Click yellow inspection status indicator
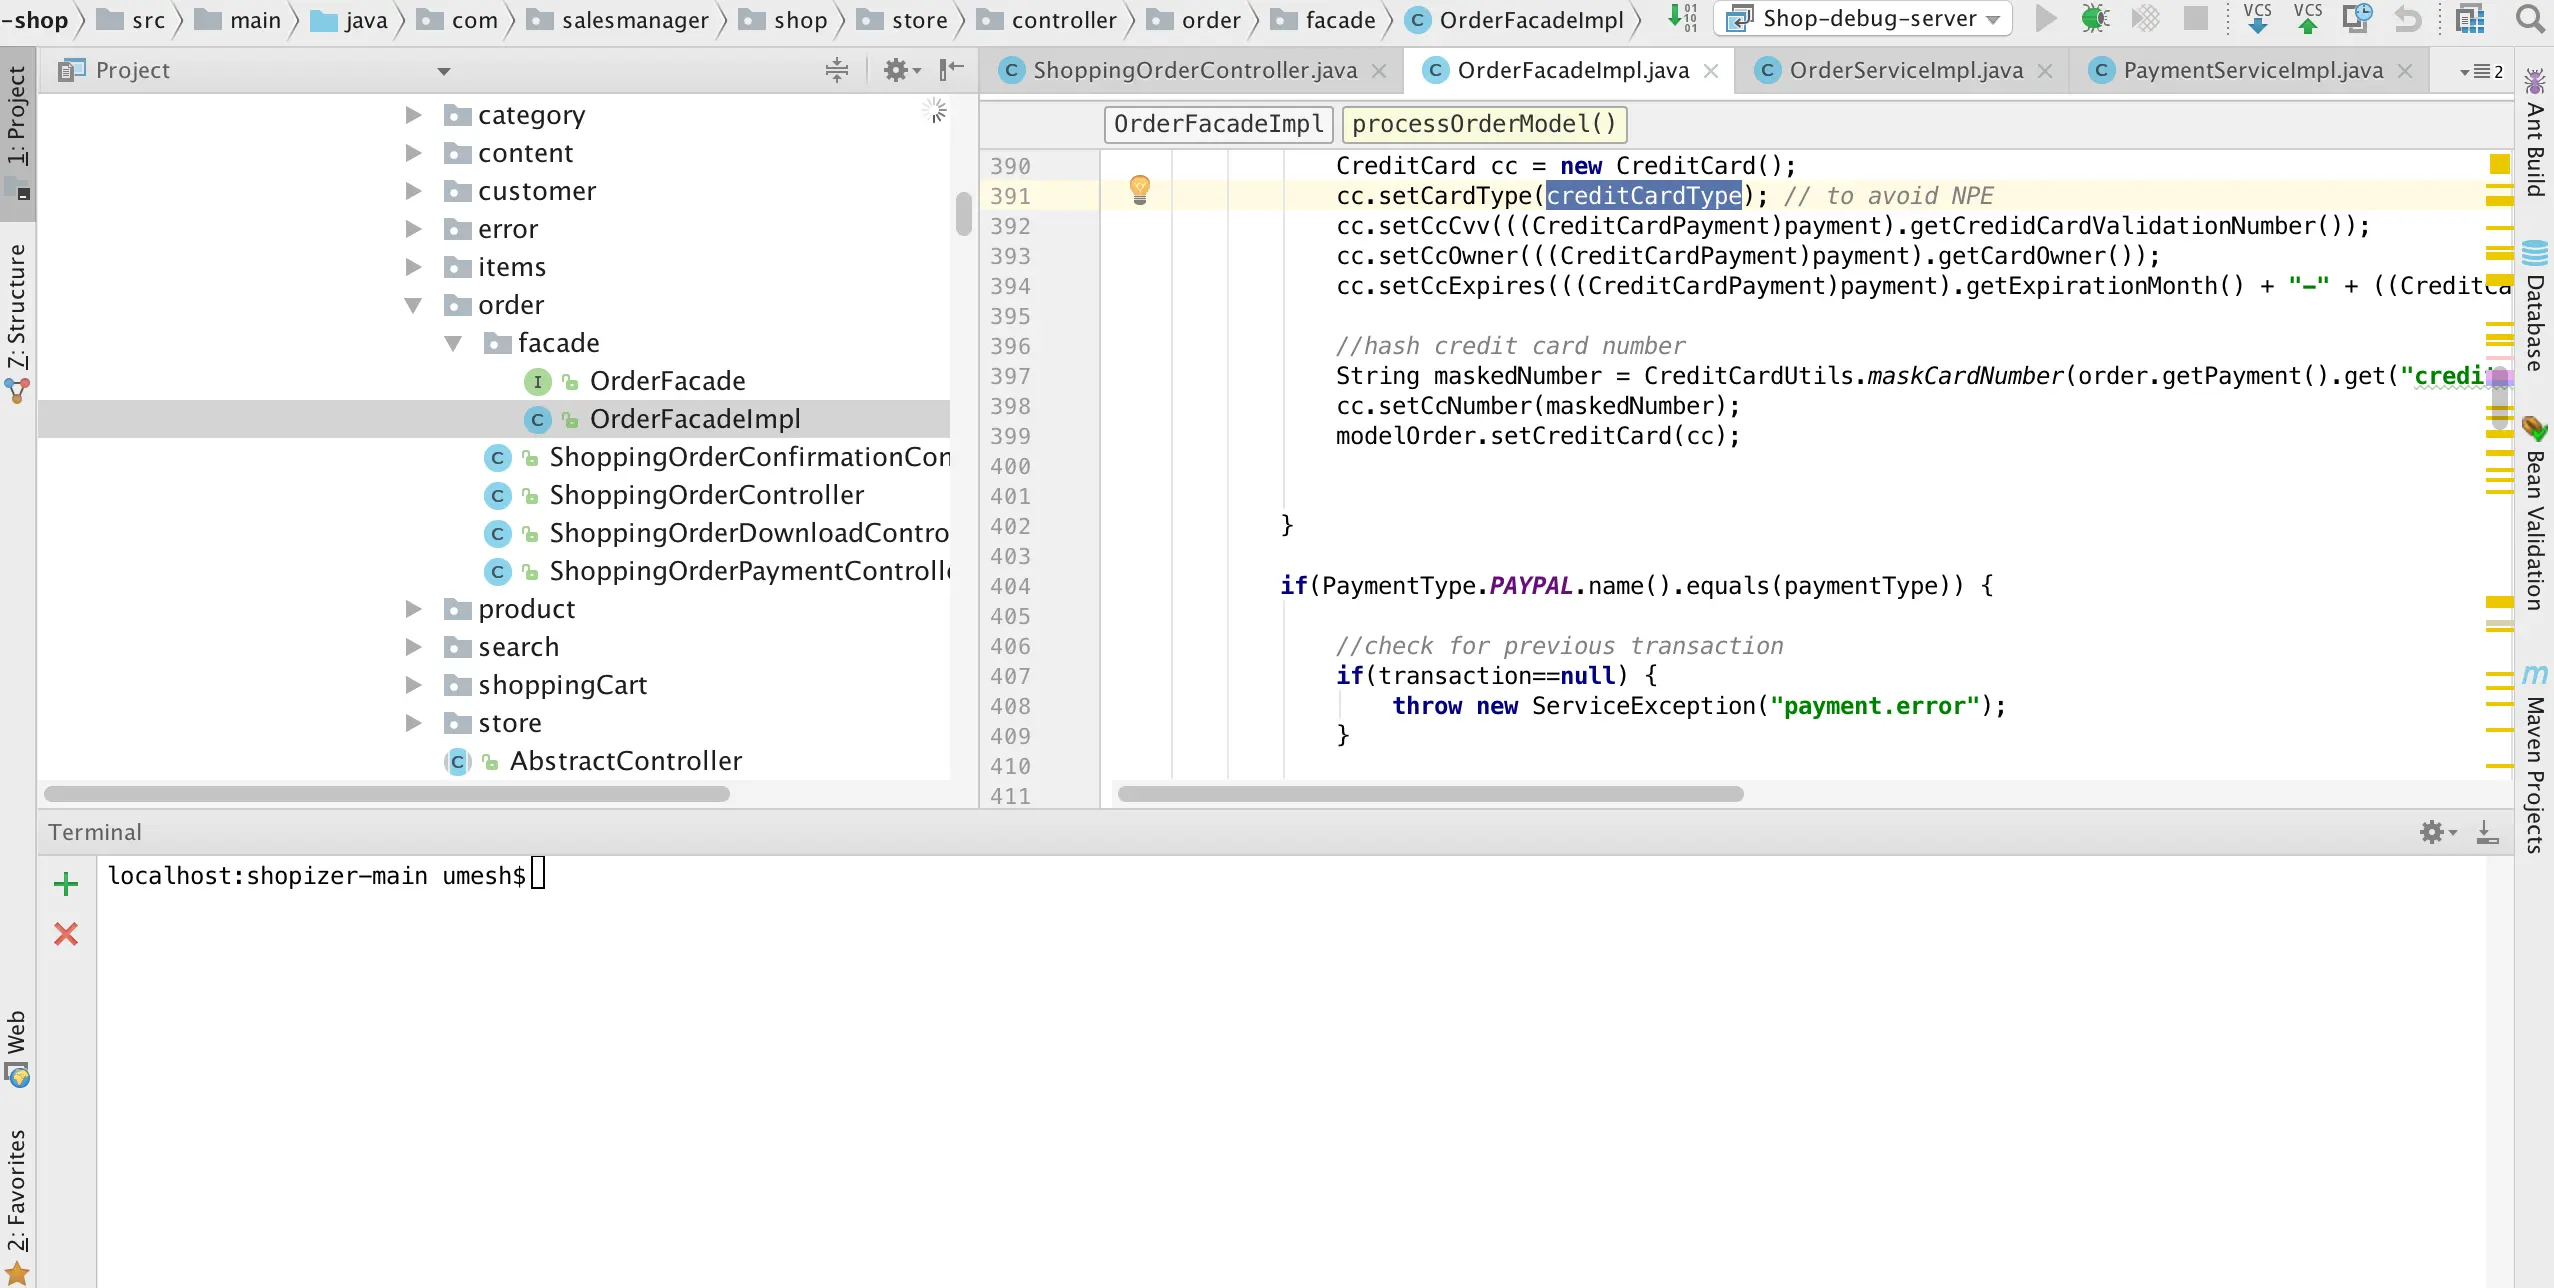 point(2499,163)
